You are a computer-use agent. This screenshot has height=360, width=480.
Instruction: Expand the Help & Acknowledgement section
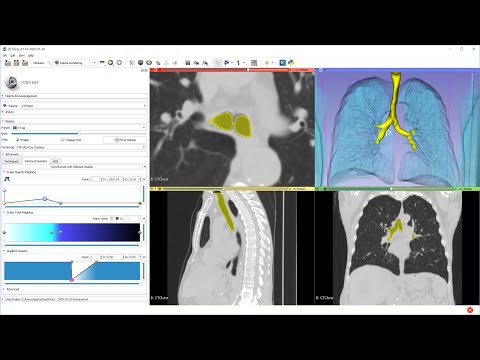[74, 96]
